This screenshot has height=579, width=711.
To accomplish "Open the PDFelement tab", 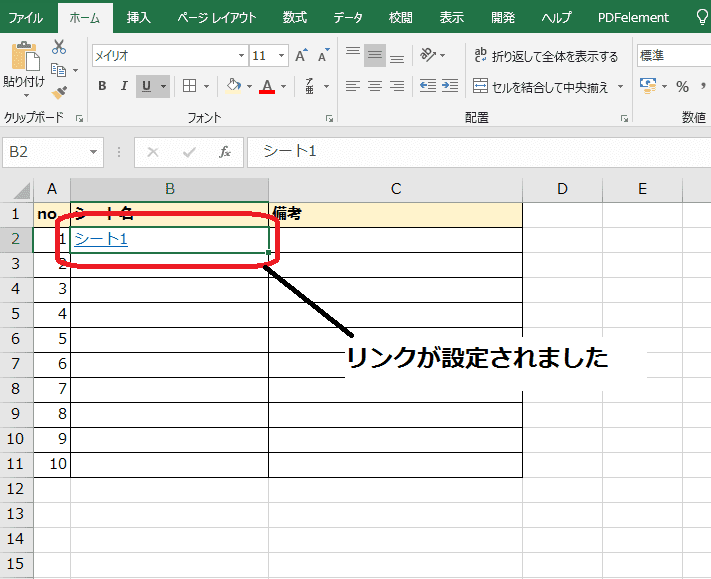I will click(x=633, y=18).
